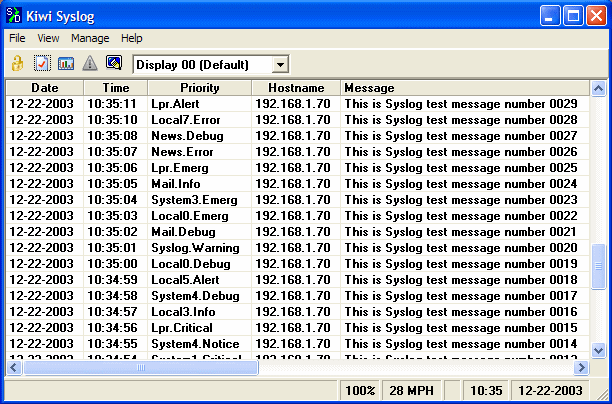Click the message ending in number 0018
Image resolution: width=612 pixels, height=404 pixels.
click(465, 280)
